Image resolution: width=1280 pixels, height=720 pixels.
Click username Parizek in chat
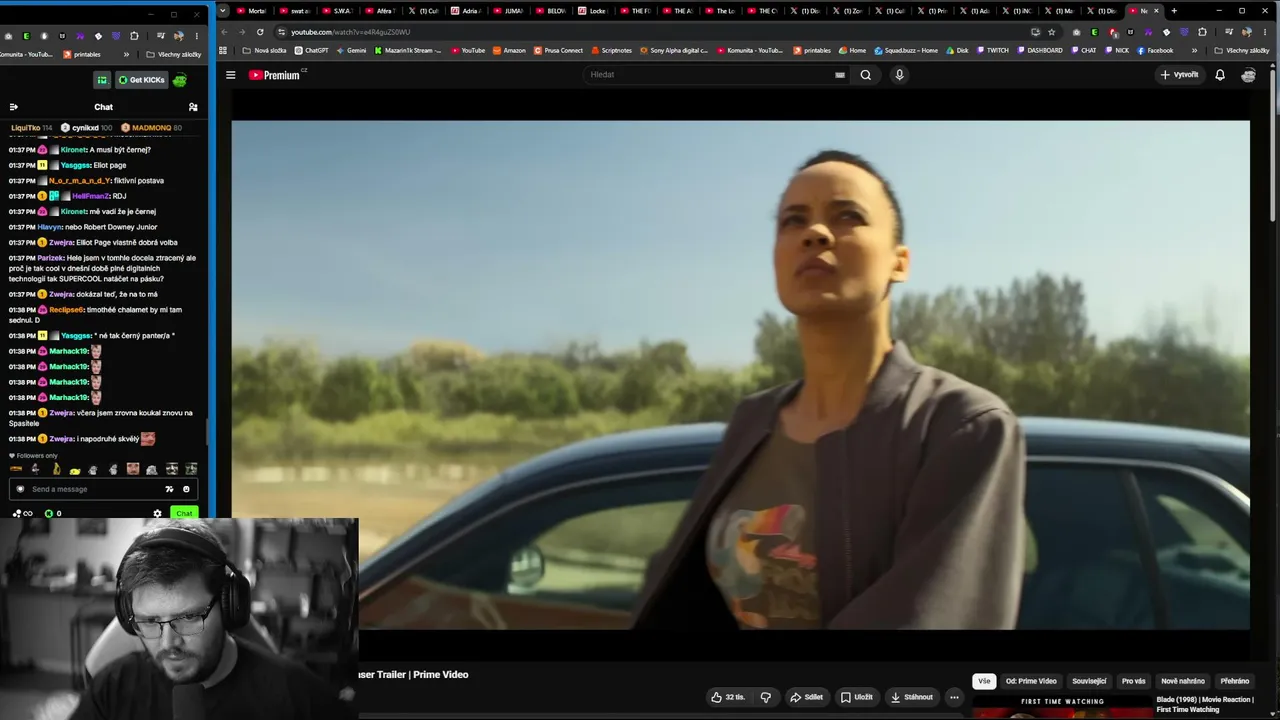coord(51,258)
